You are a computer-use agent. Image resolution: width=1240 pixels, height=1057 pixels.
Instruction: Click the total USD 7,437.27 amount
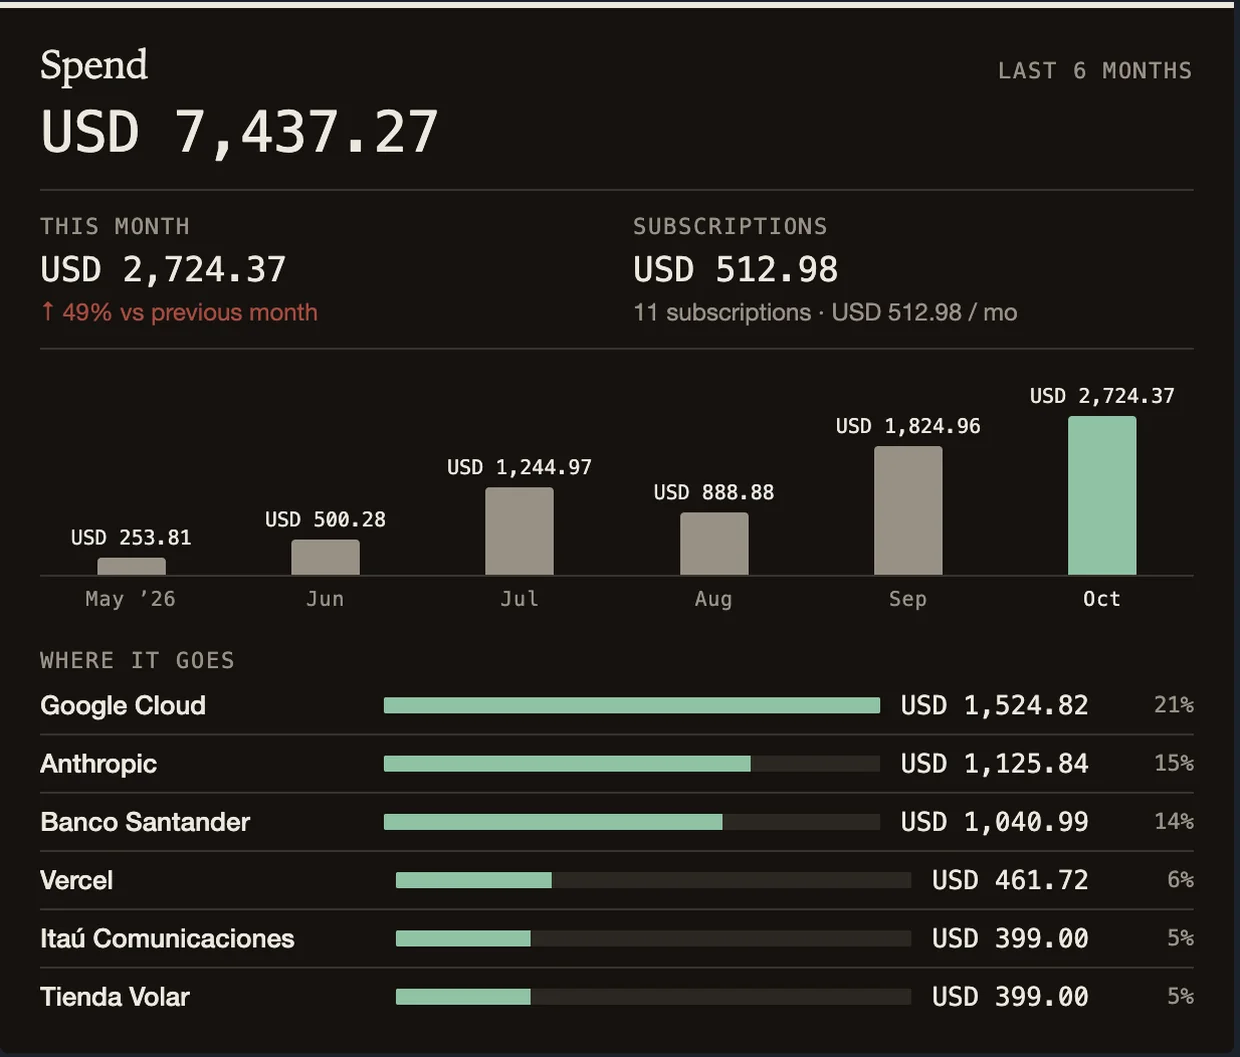click(239, 132)
